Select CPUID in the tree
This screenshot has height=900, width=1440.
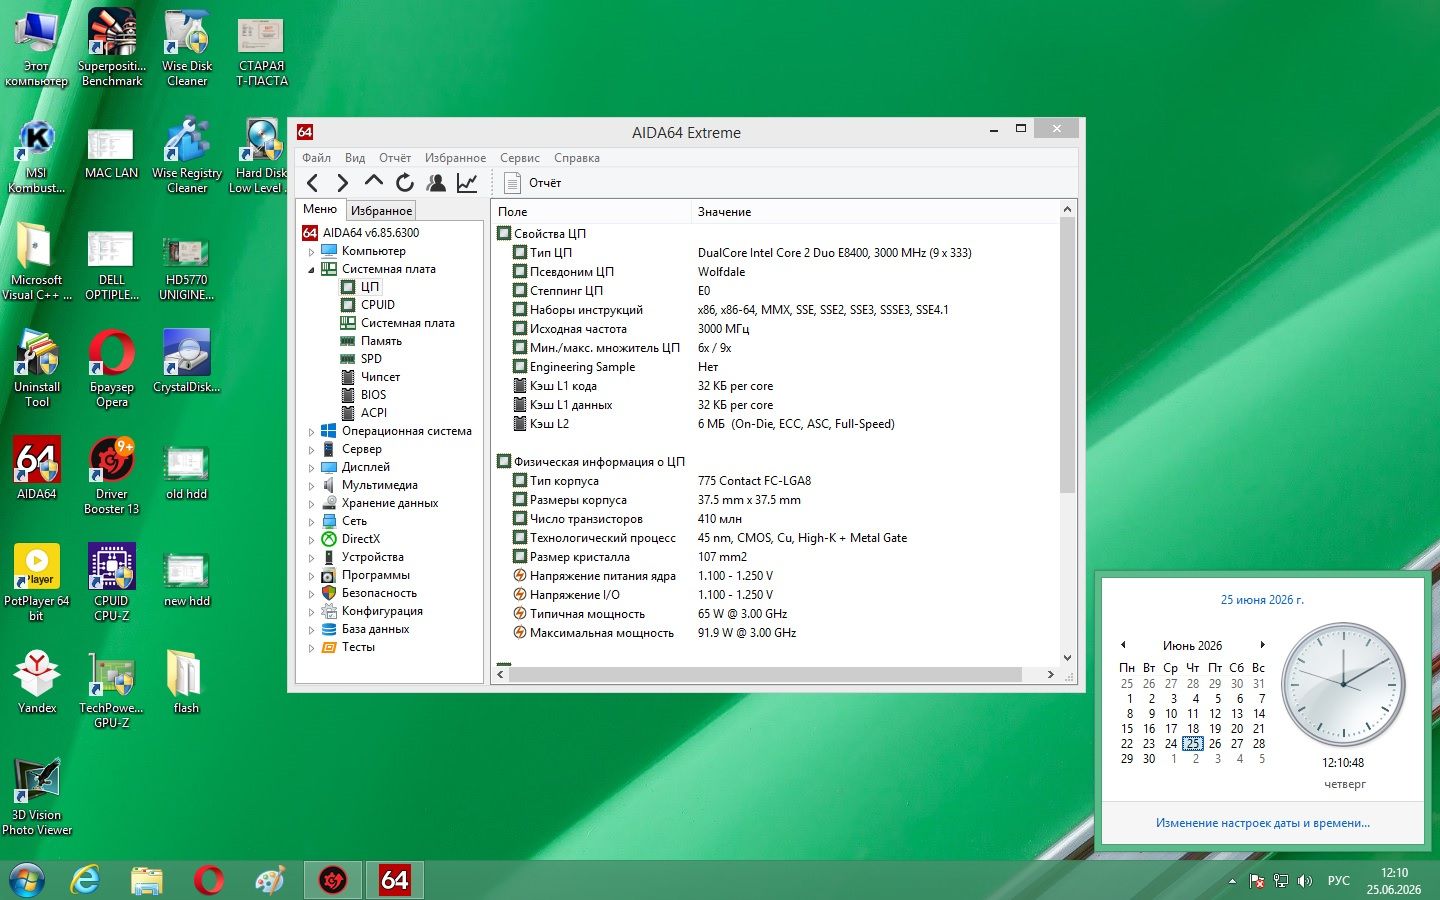point(378,305)
